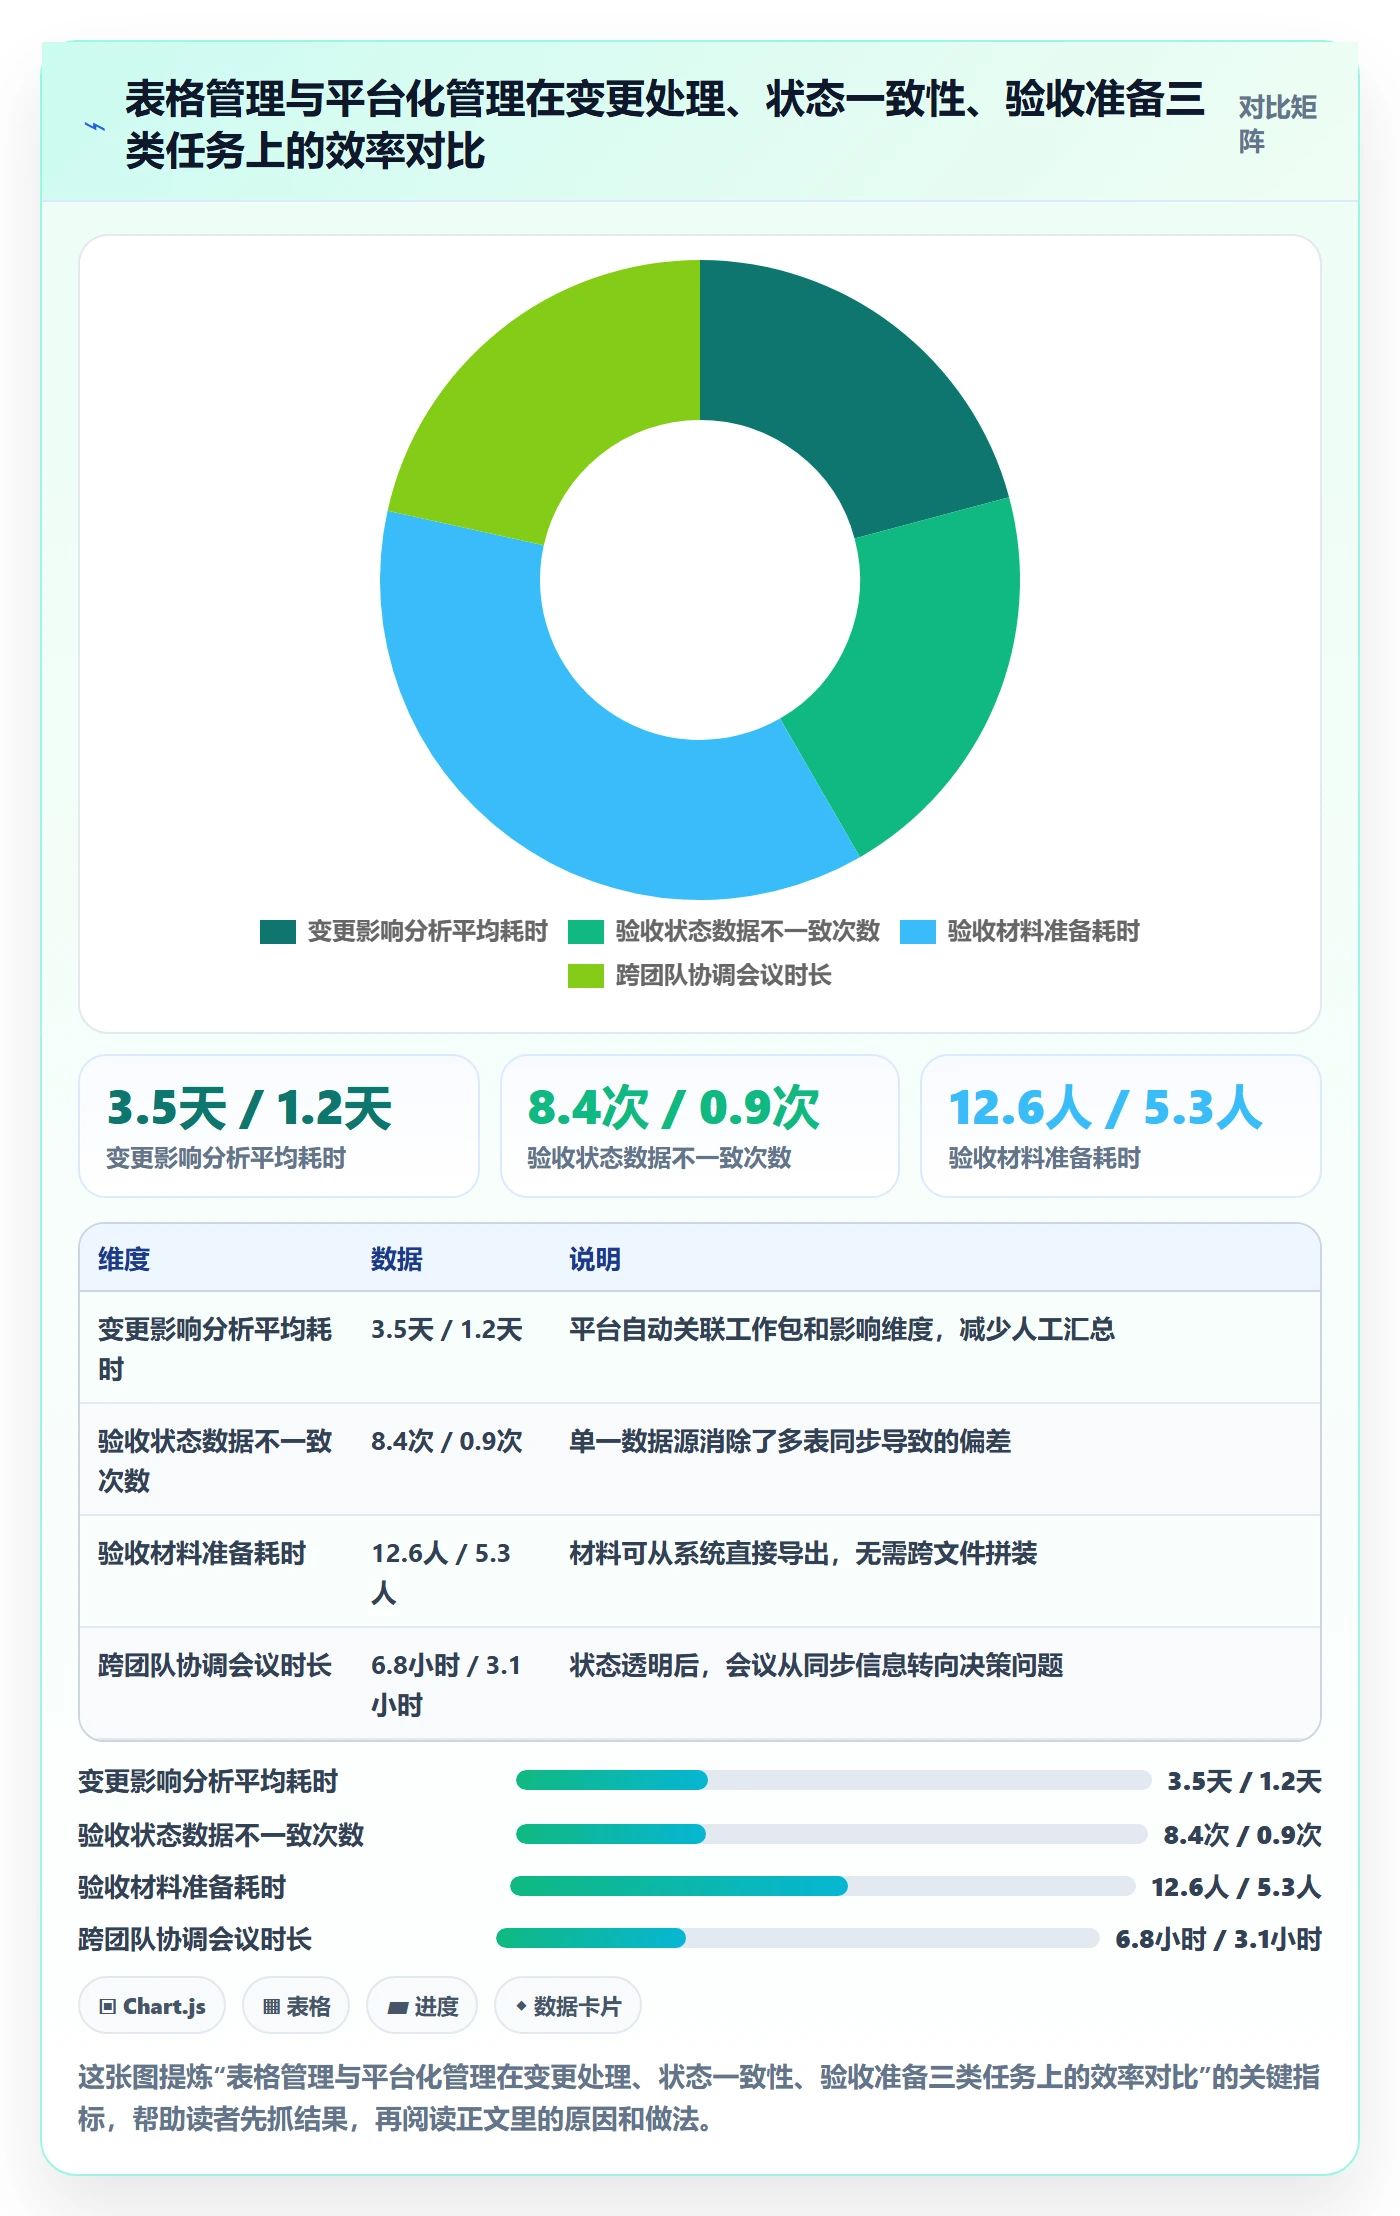Click the grid icon in 表格 chip

tap(271, 2006)
